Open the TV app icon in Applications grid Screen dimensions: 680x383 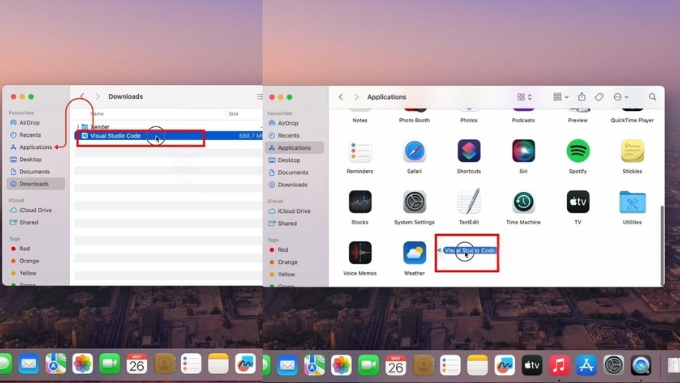click(x=578, y=202)
